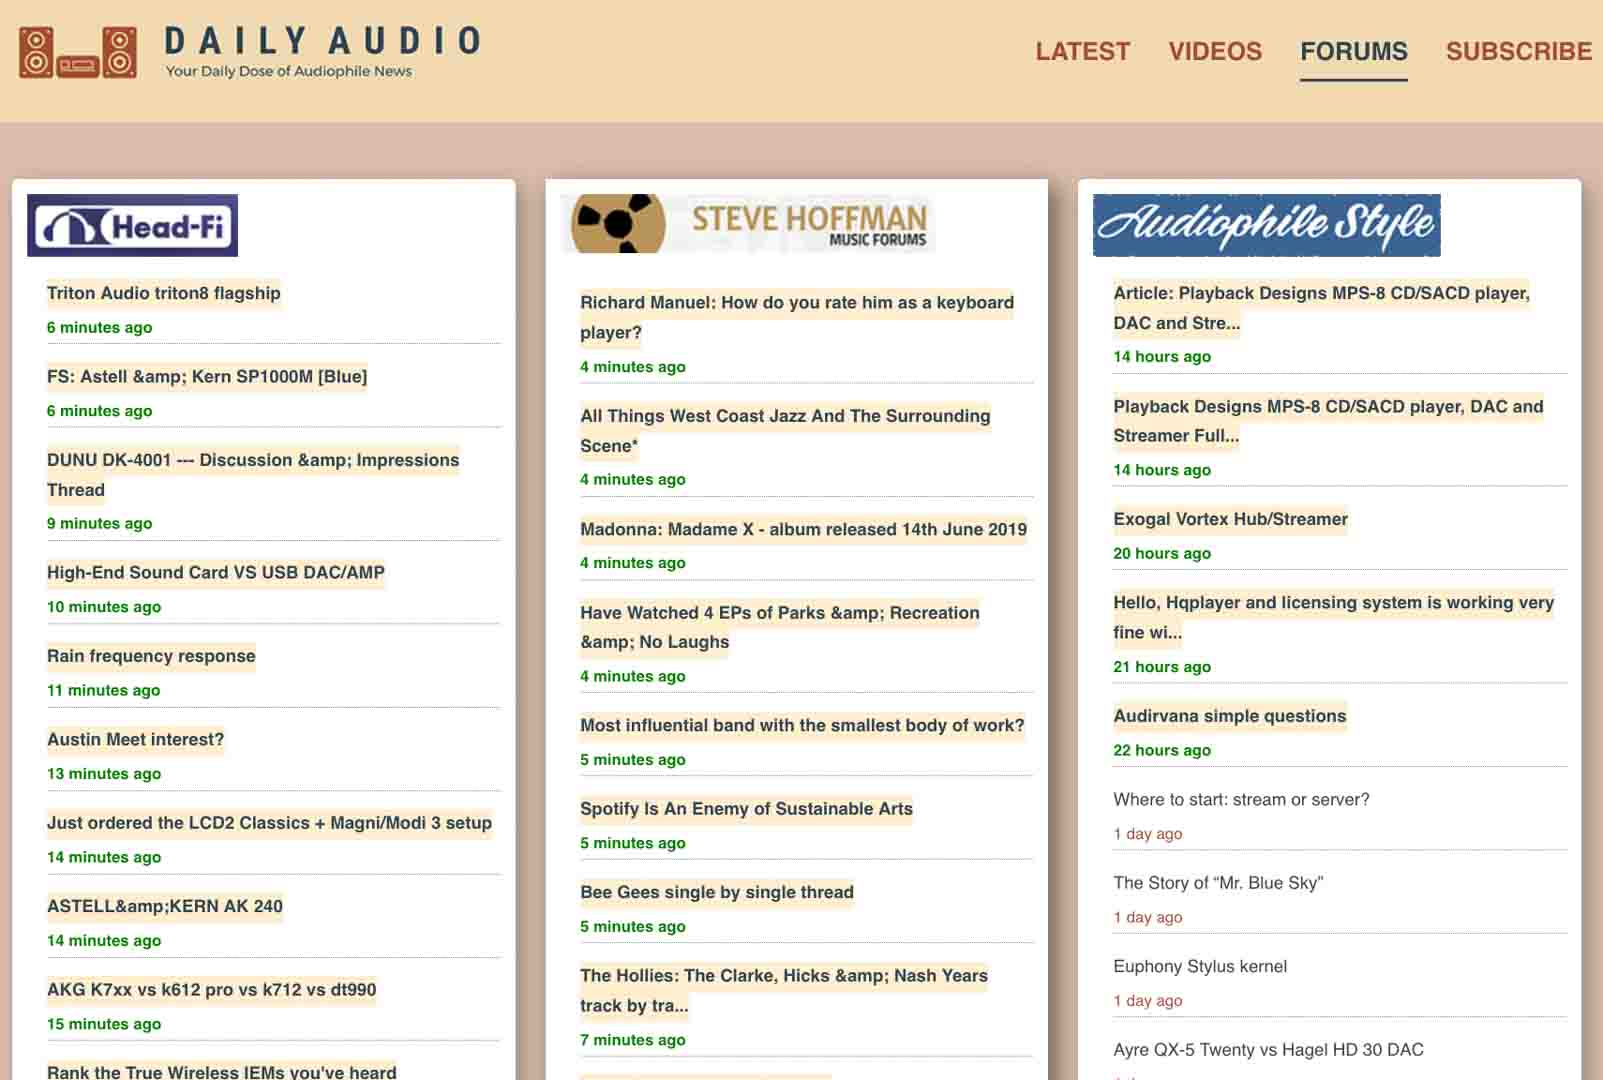This screenshot has width=1603, height=1080.
Task: Switch to the VIDEOS section
Action: [x=1215, y=51]
